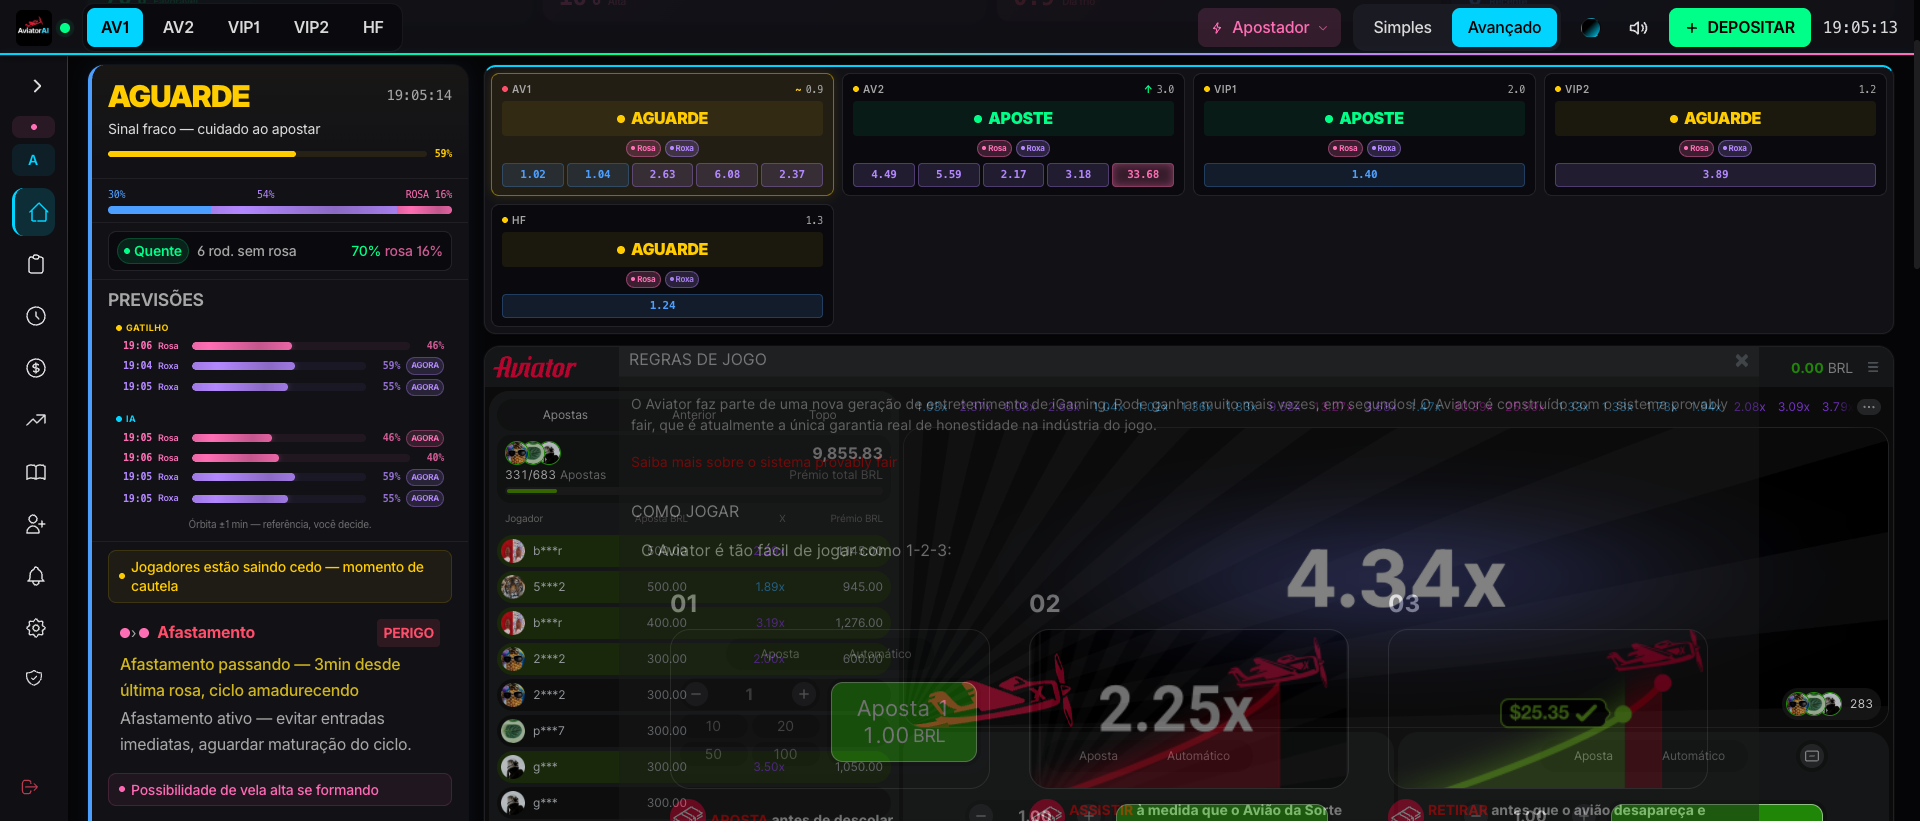Click AGORA badge on GATILHO 19:04 Roxa row
The height and width of the screenshot is (821, 1920).
[x=425, y=366]
